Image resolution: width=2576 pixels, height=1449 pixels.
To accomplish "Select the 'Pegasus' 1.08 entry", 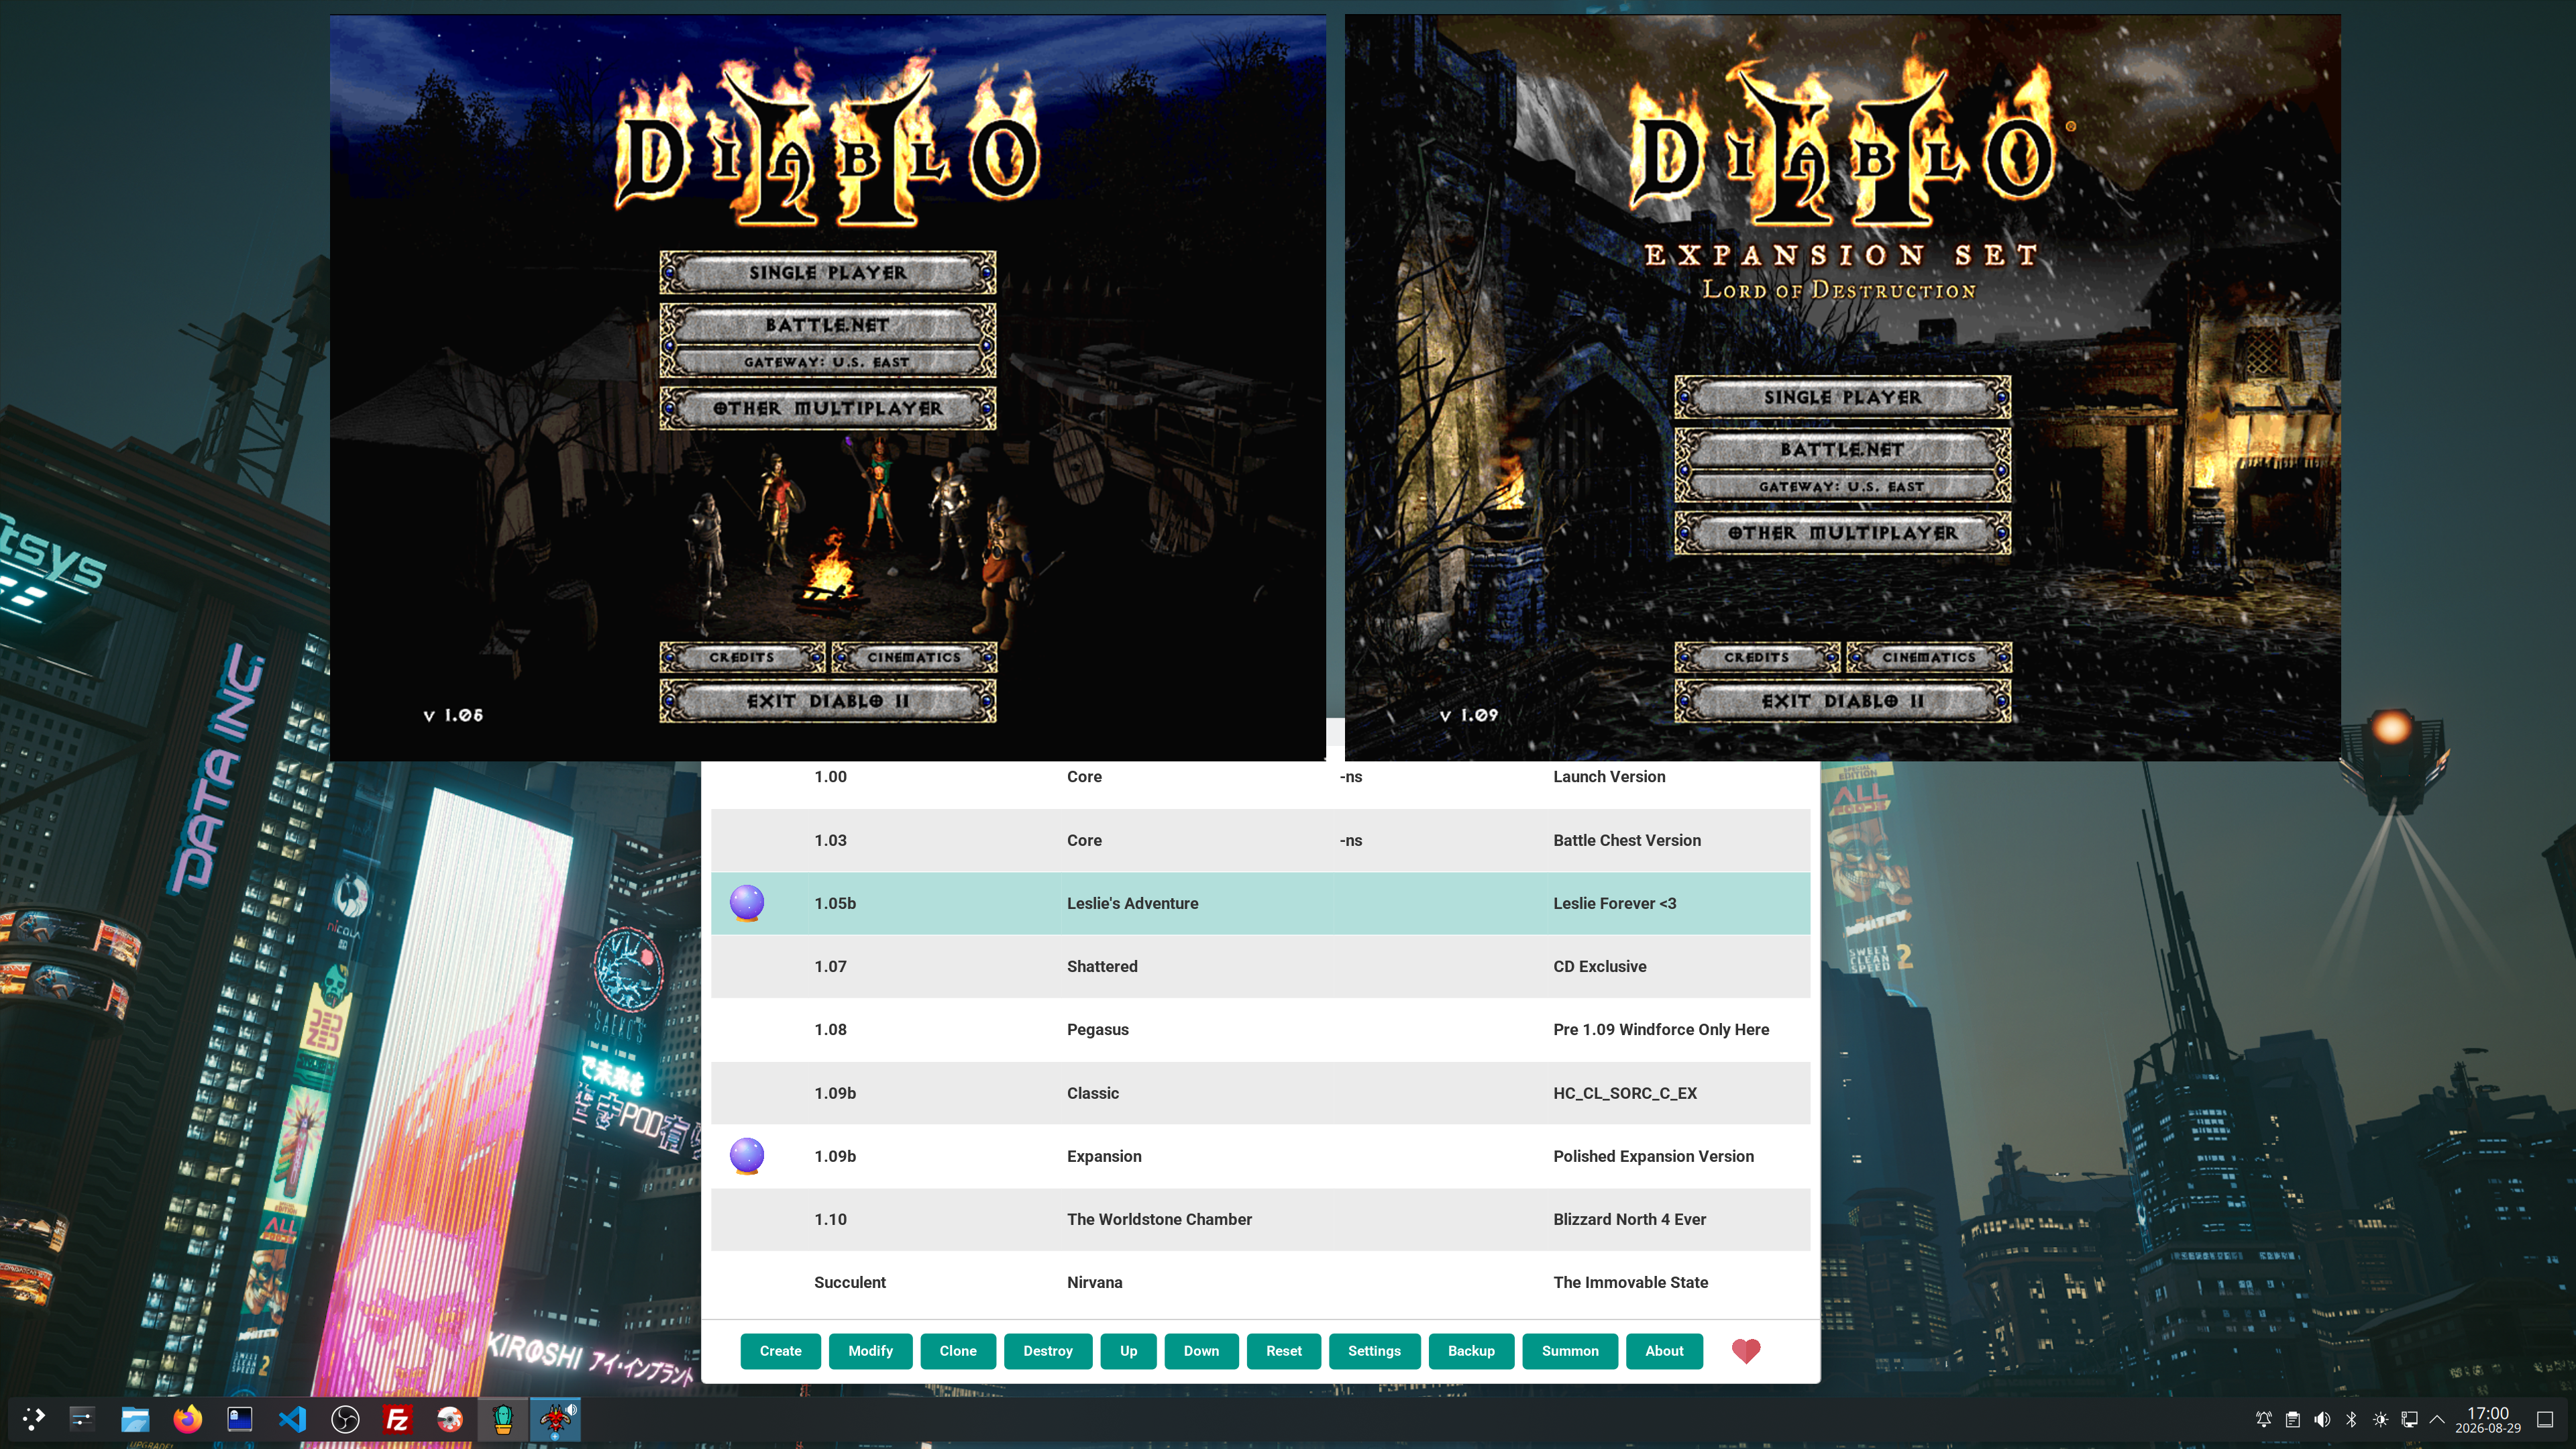I will (1260, 1029).
